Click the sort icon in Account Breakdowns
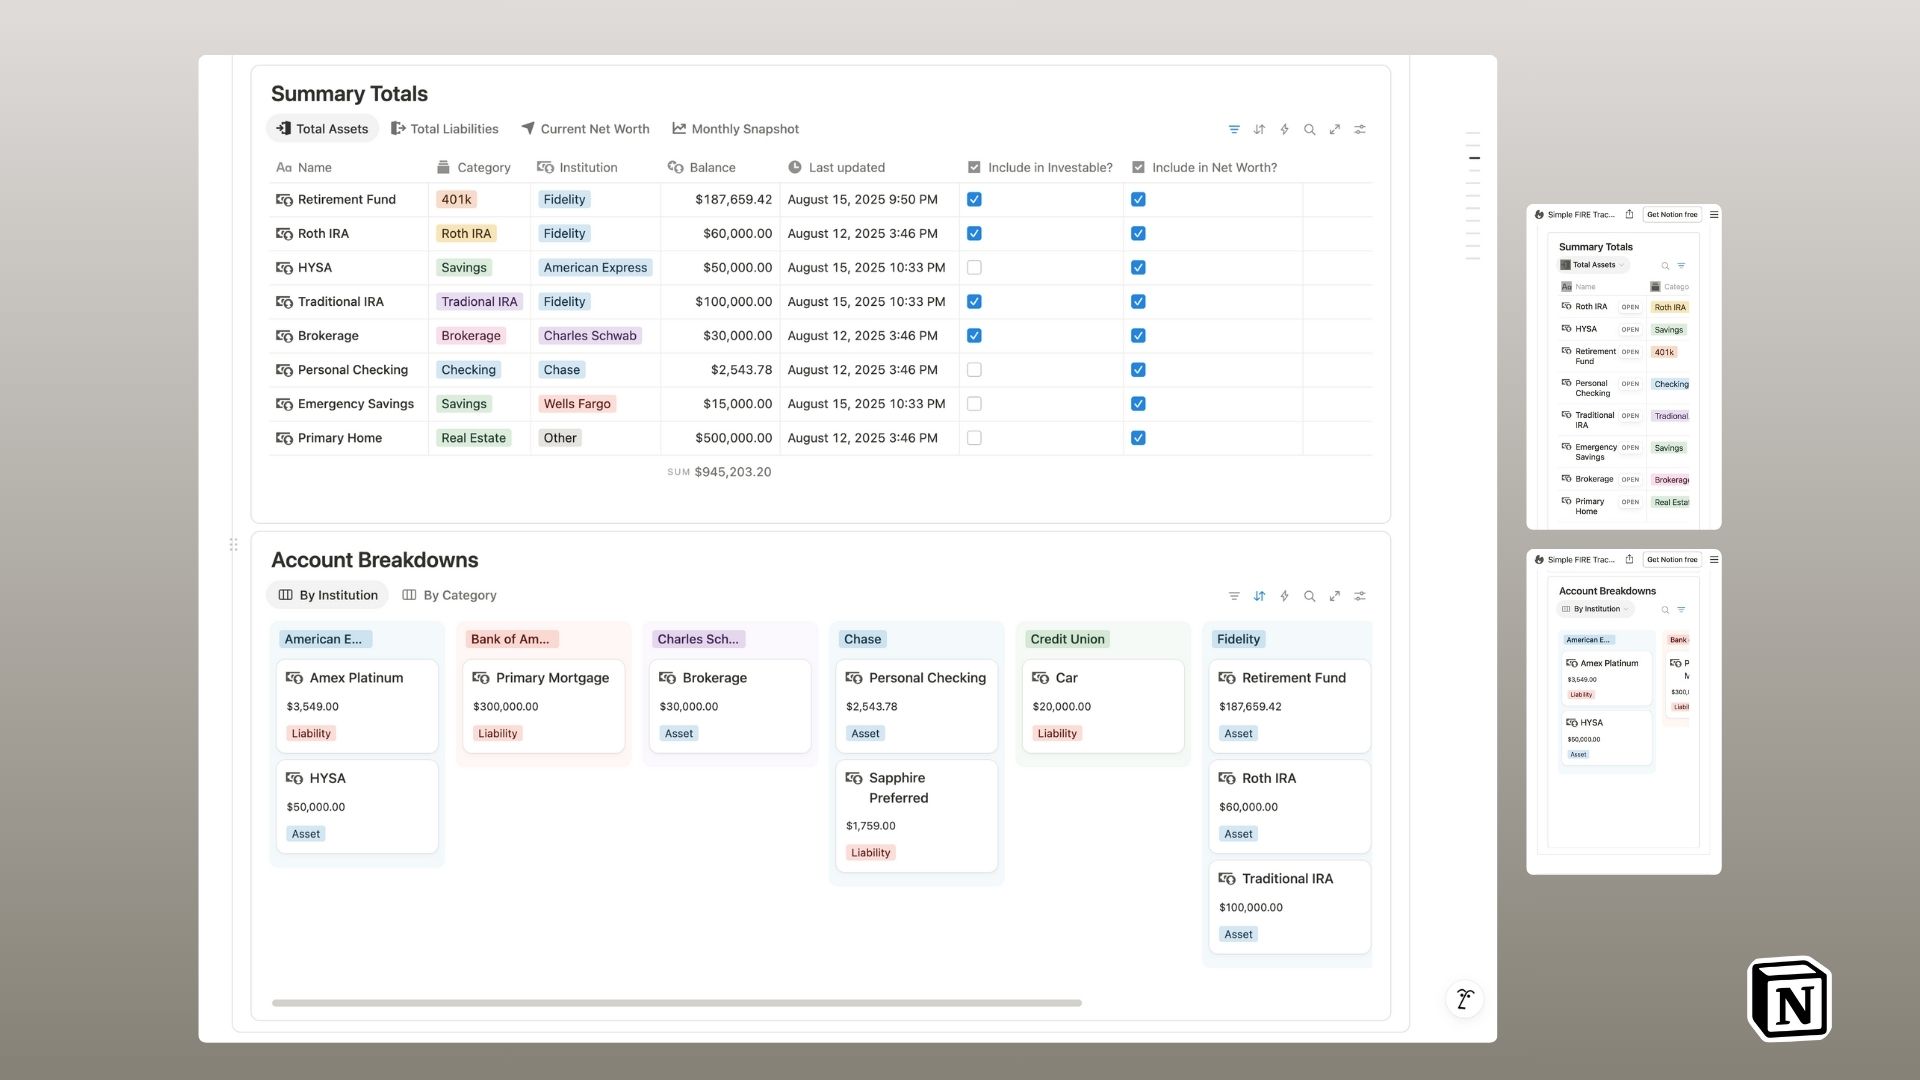Image resolution: width=1920 pixels, height=1080 pixels. click(1259, 596)
